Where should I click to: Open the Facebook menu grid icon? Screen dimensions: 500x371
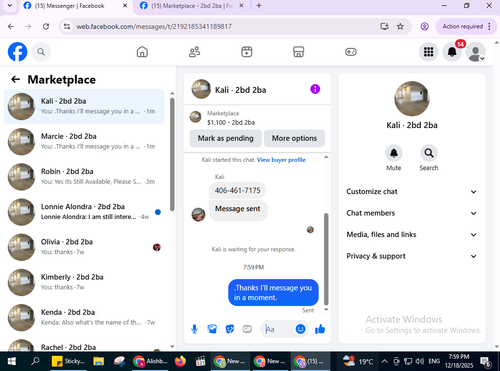(428, 52)
